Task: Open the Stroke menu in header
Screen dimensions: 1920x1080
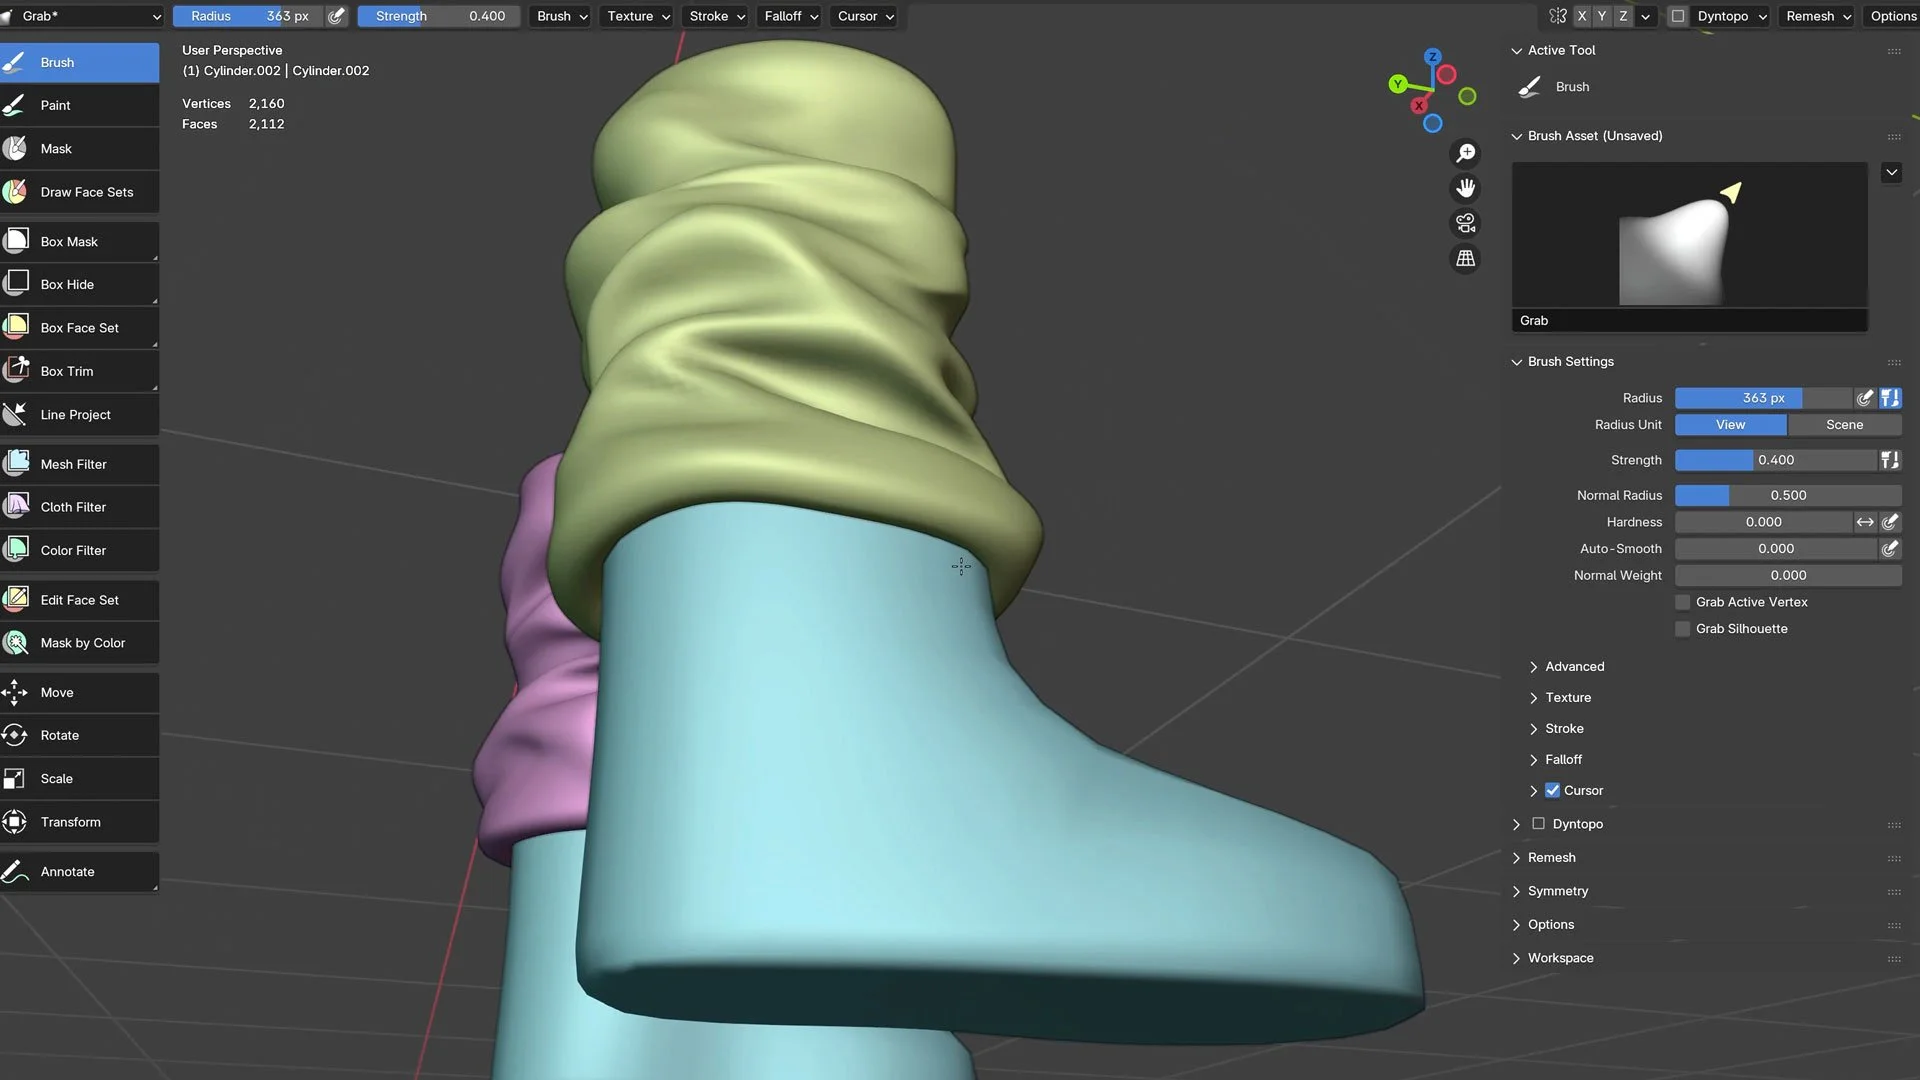Action: pyautogui.click(x=717, y=16)
